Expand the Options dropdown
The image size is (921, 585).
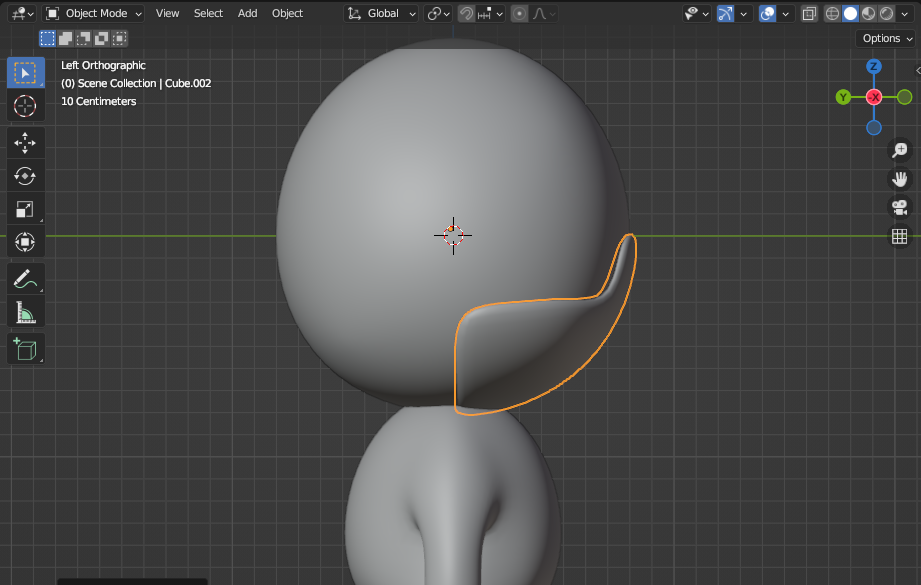[x=886, y=38]
